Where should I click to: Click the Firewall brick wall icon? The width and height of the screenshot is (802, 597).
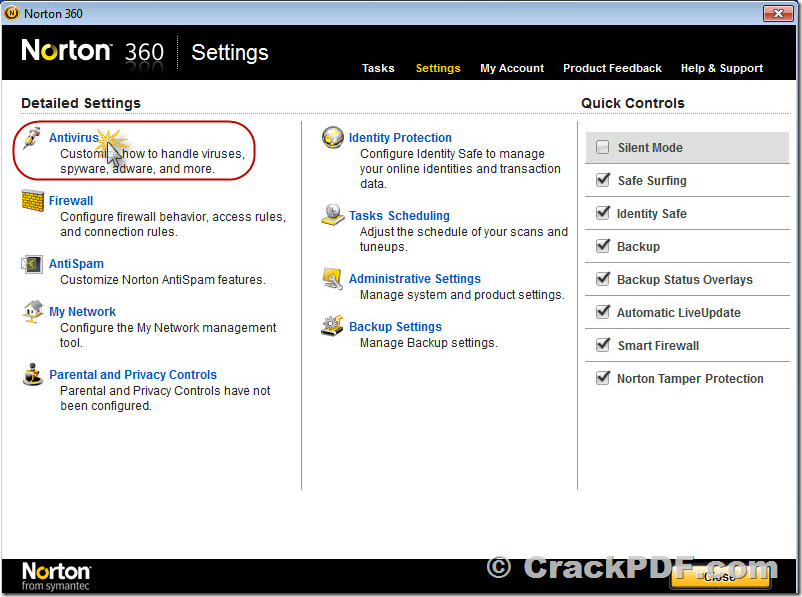tap(33, 200)
